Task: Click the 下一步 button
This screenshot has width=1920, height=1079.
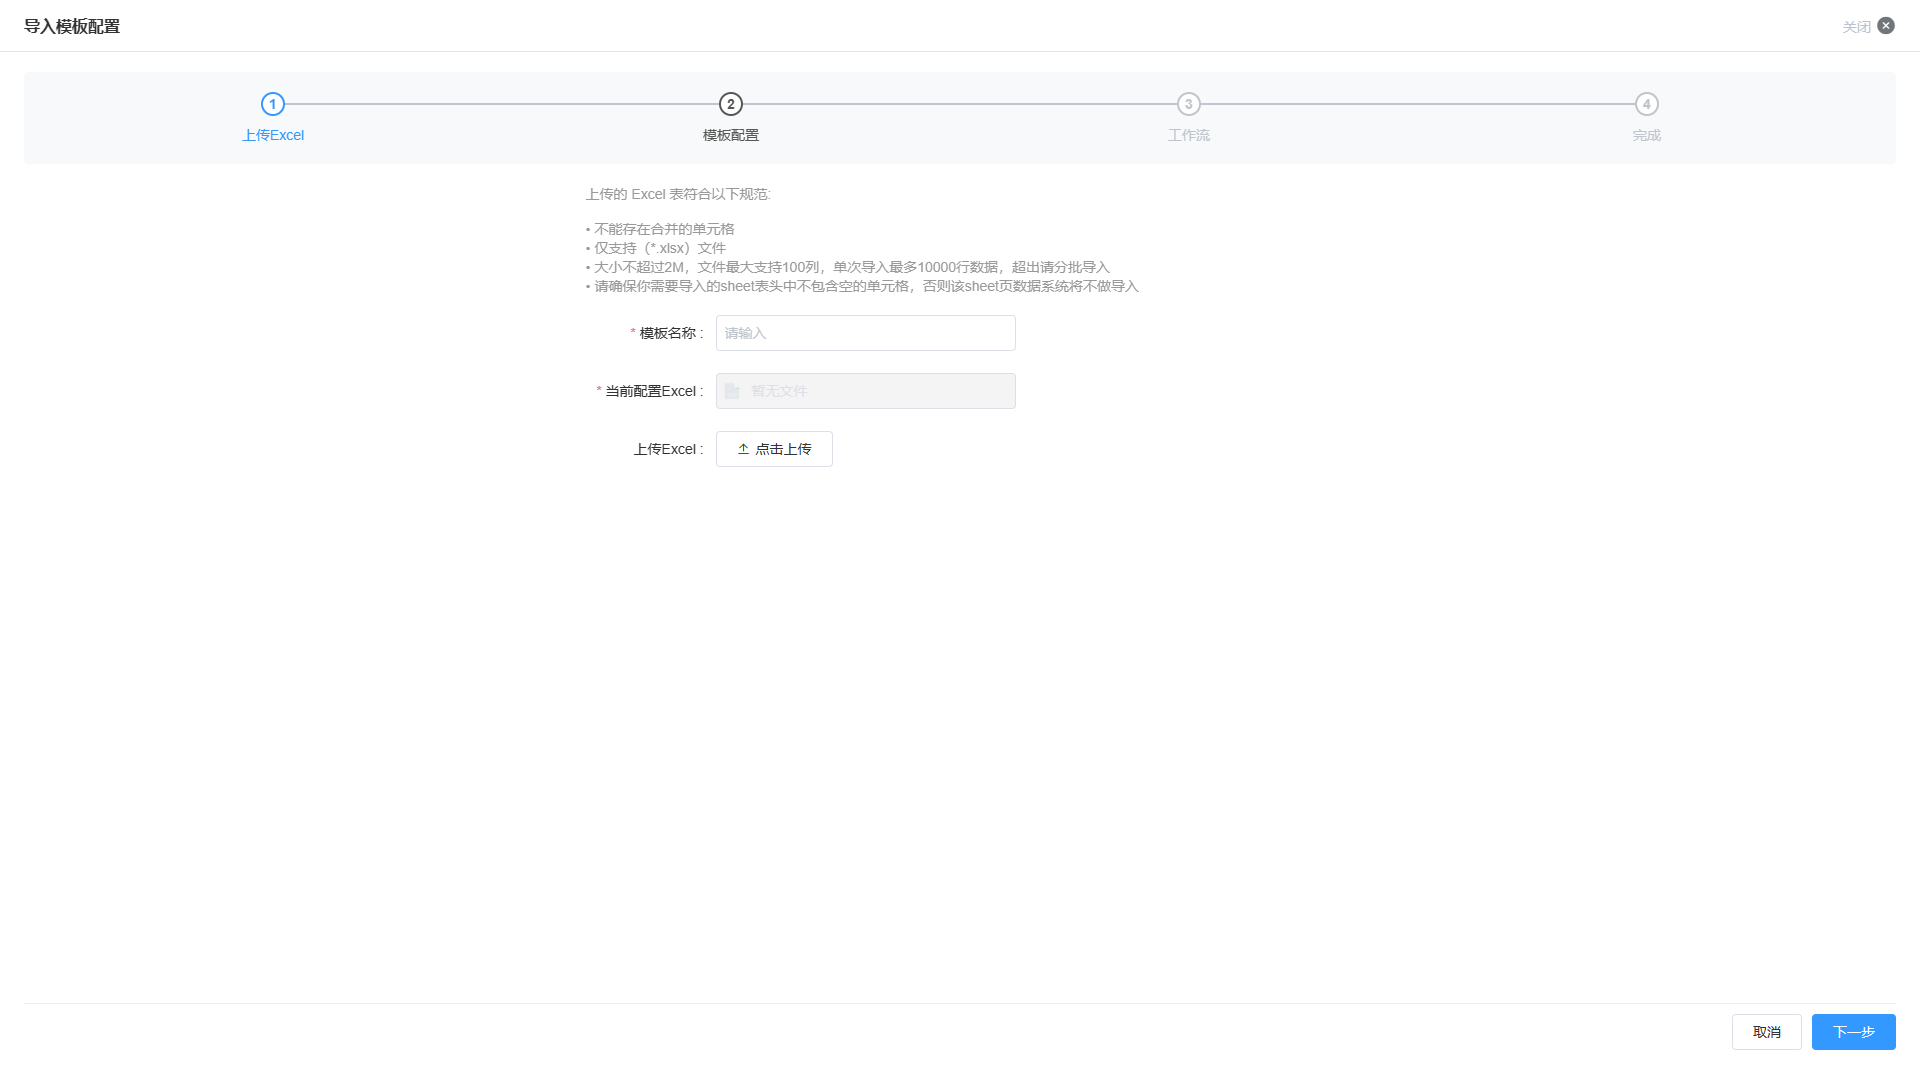Action: (1854, 1032)
